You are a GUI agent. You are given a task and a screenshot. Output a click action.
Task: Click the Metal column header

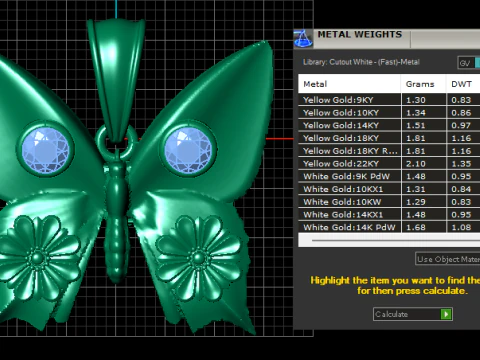(349, 84)
